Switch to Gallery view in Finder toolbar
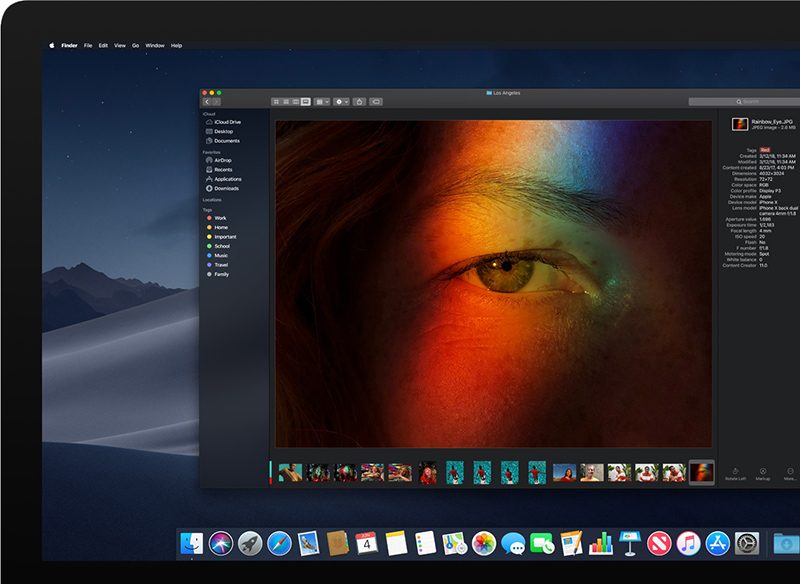Image resolution: width=800 pixels, height=584 pixels. (306, 102)
